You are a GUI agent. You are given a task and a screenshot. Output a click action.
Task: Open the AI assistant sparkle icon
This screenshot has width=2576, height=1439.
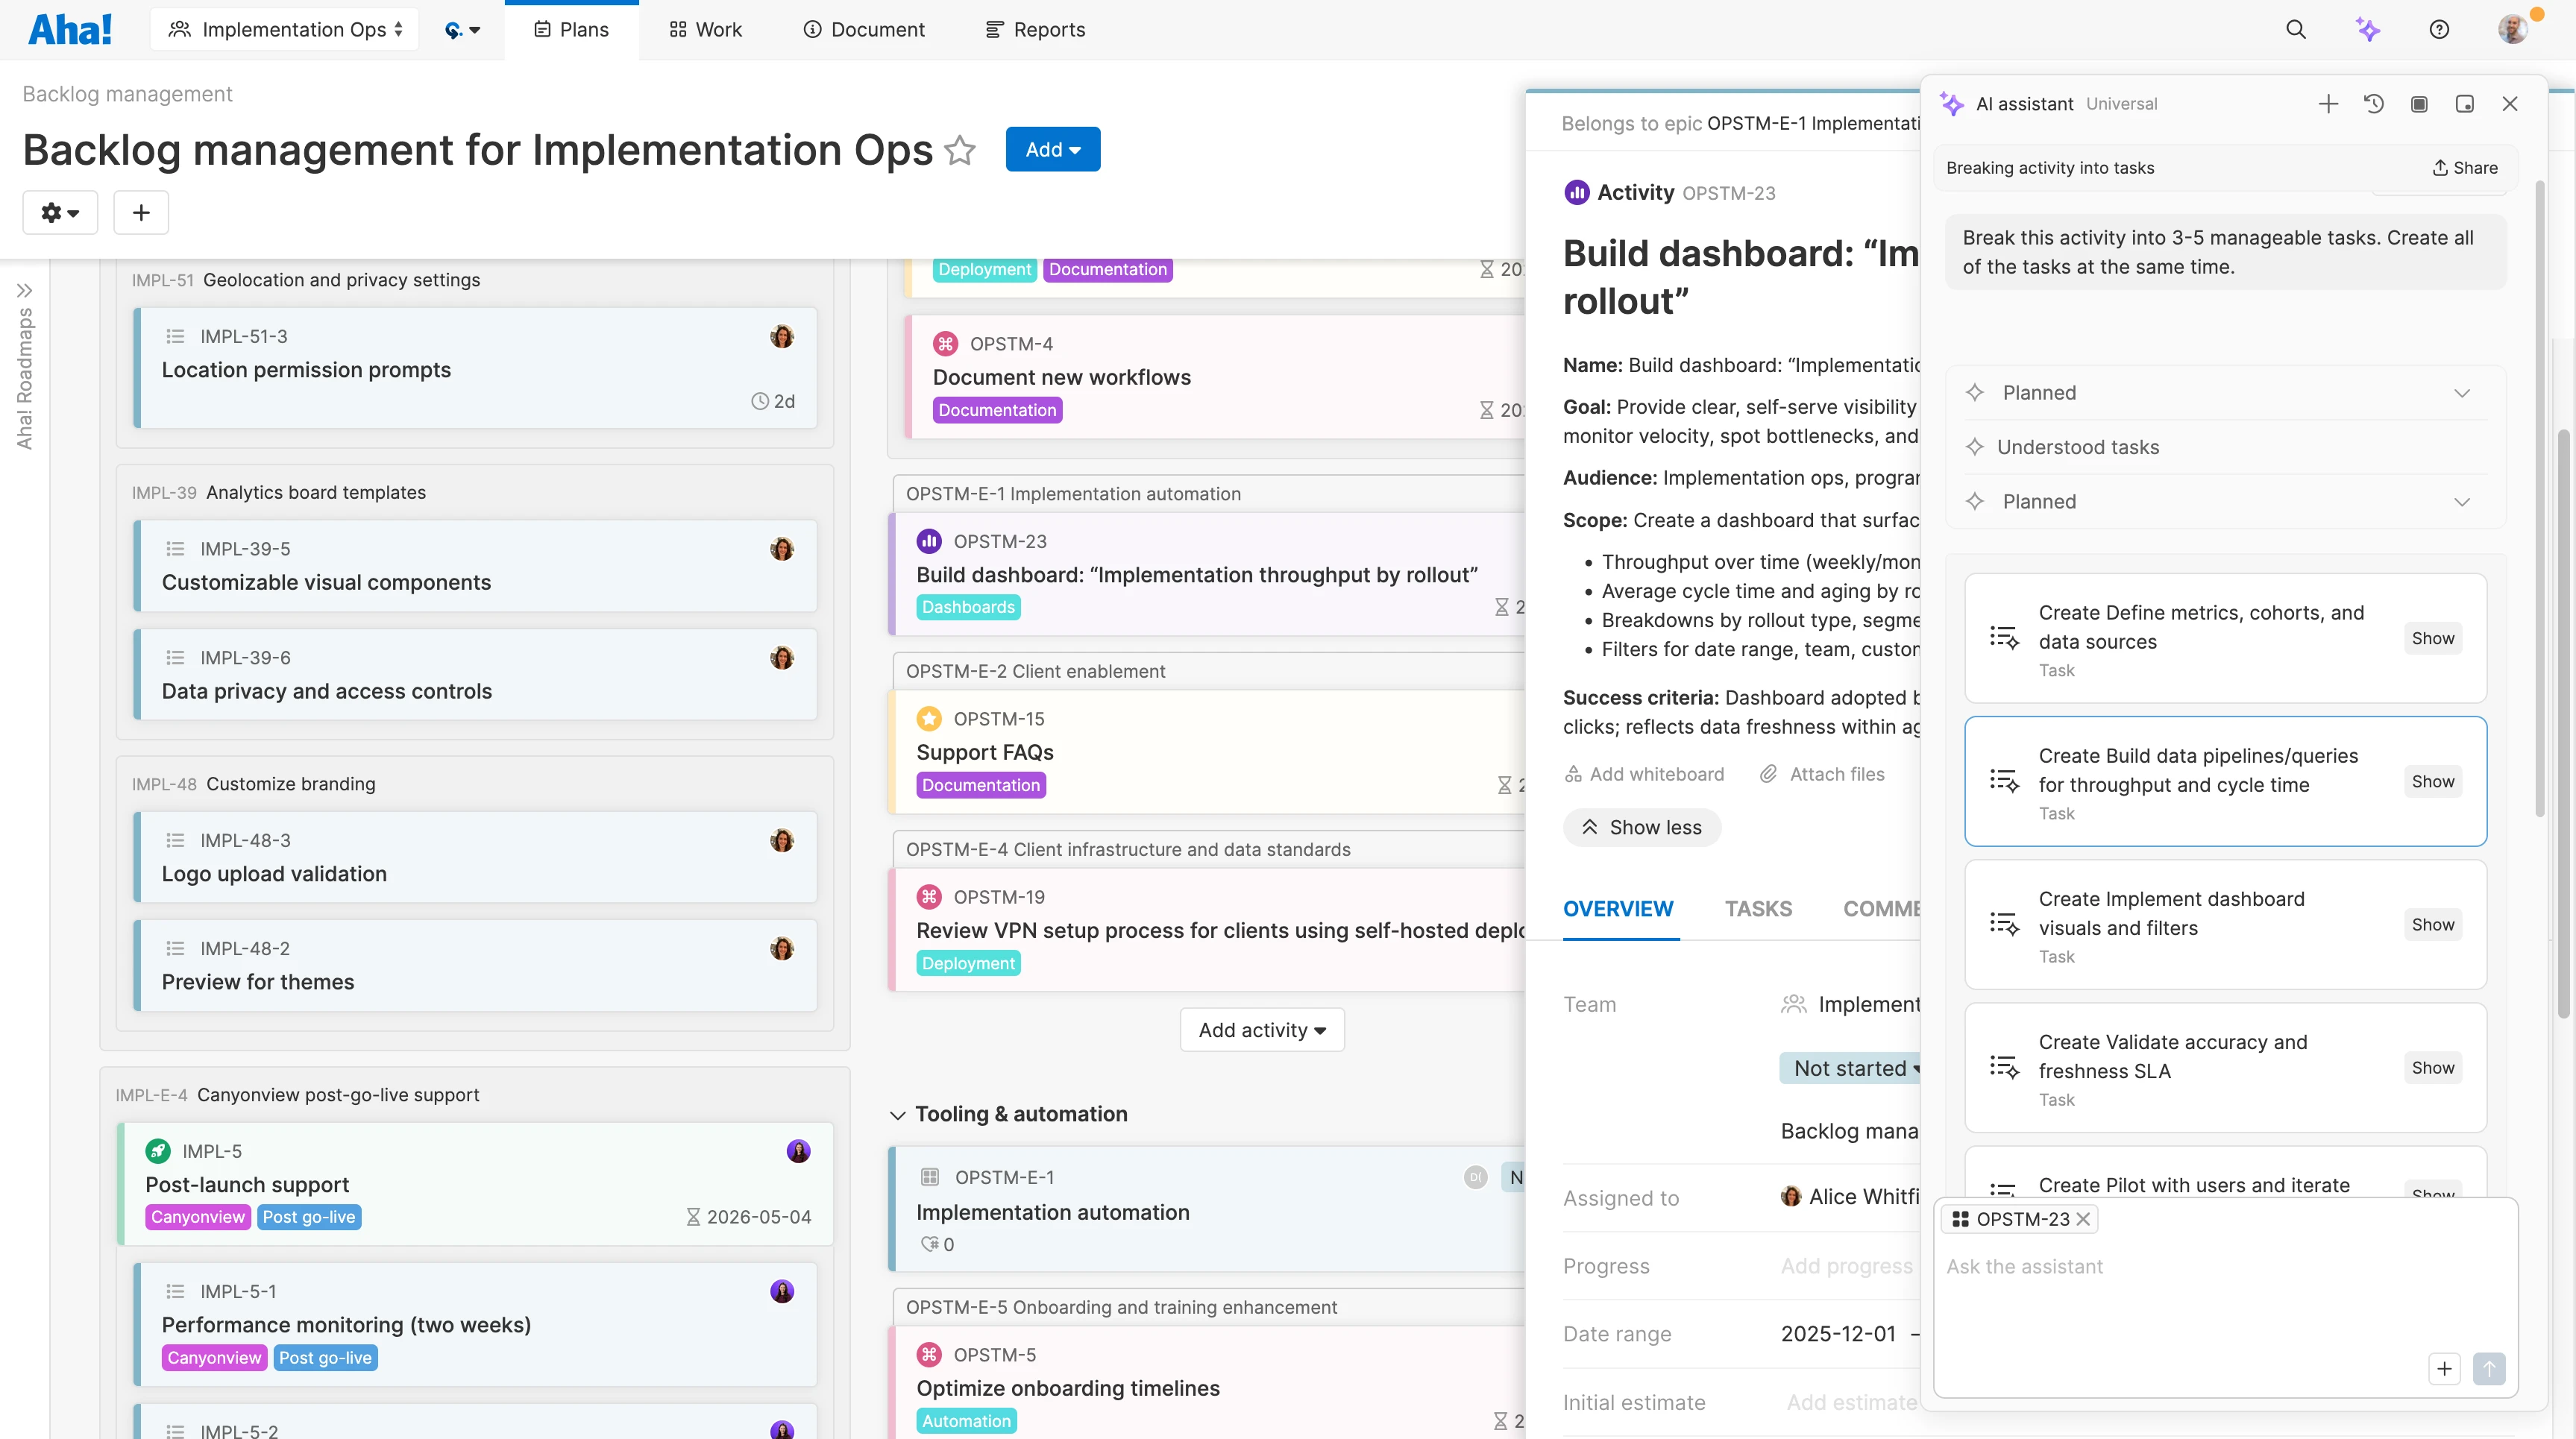(2367, 30)
